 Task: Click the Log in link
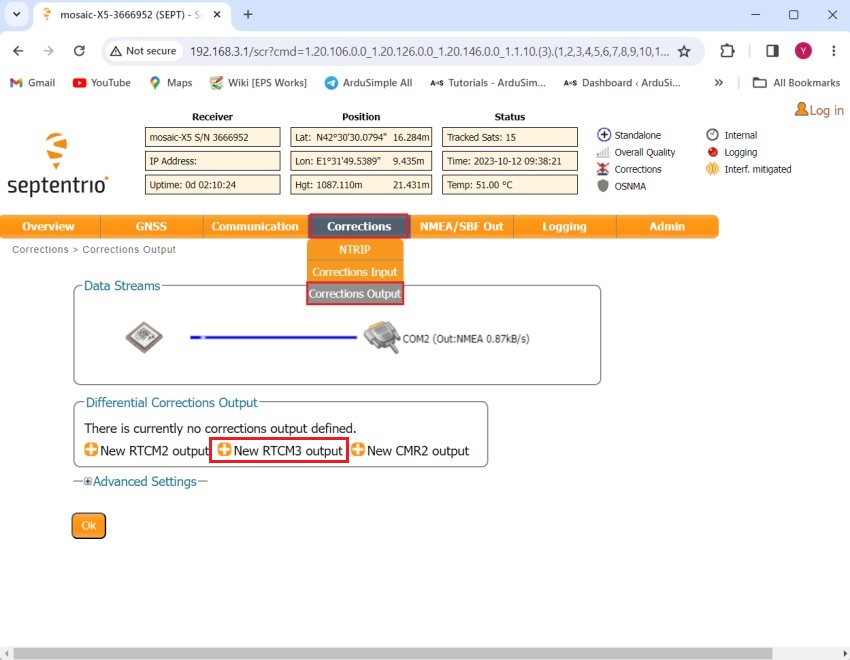819,110
